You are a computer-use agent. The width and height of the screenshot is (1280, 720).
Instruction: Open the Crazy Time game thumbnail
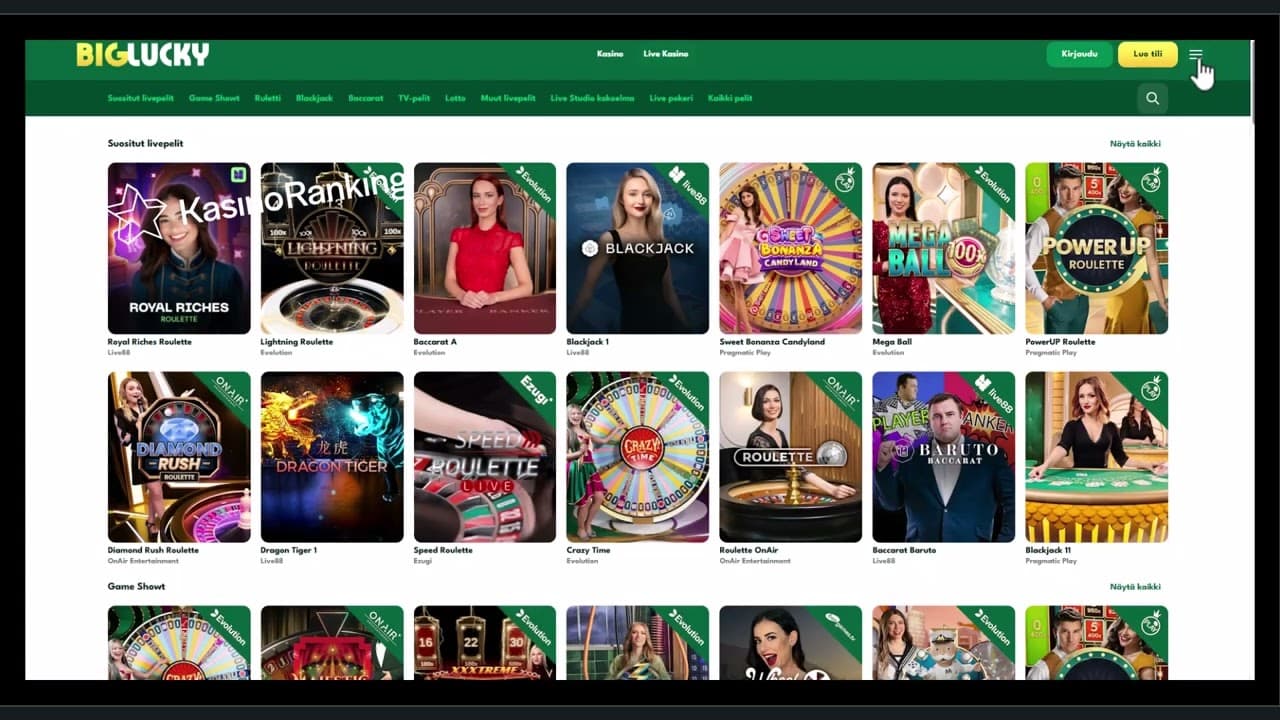pyautogui.click(x=638, y=457)
